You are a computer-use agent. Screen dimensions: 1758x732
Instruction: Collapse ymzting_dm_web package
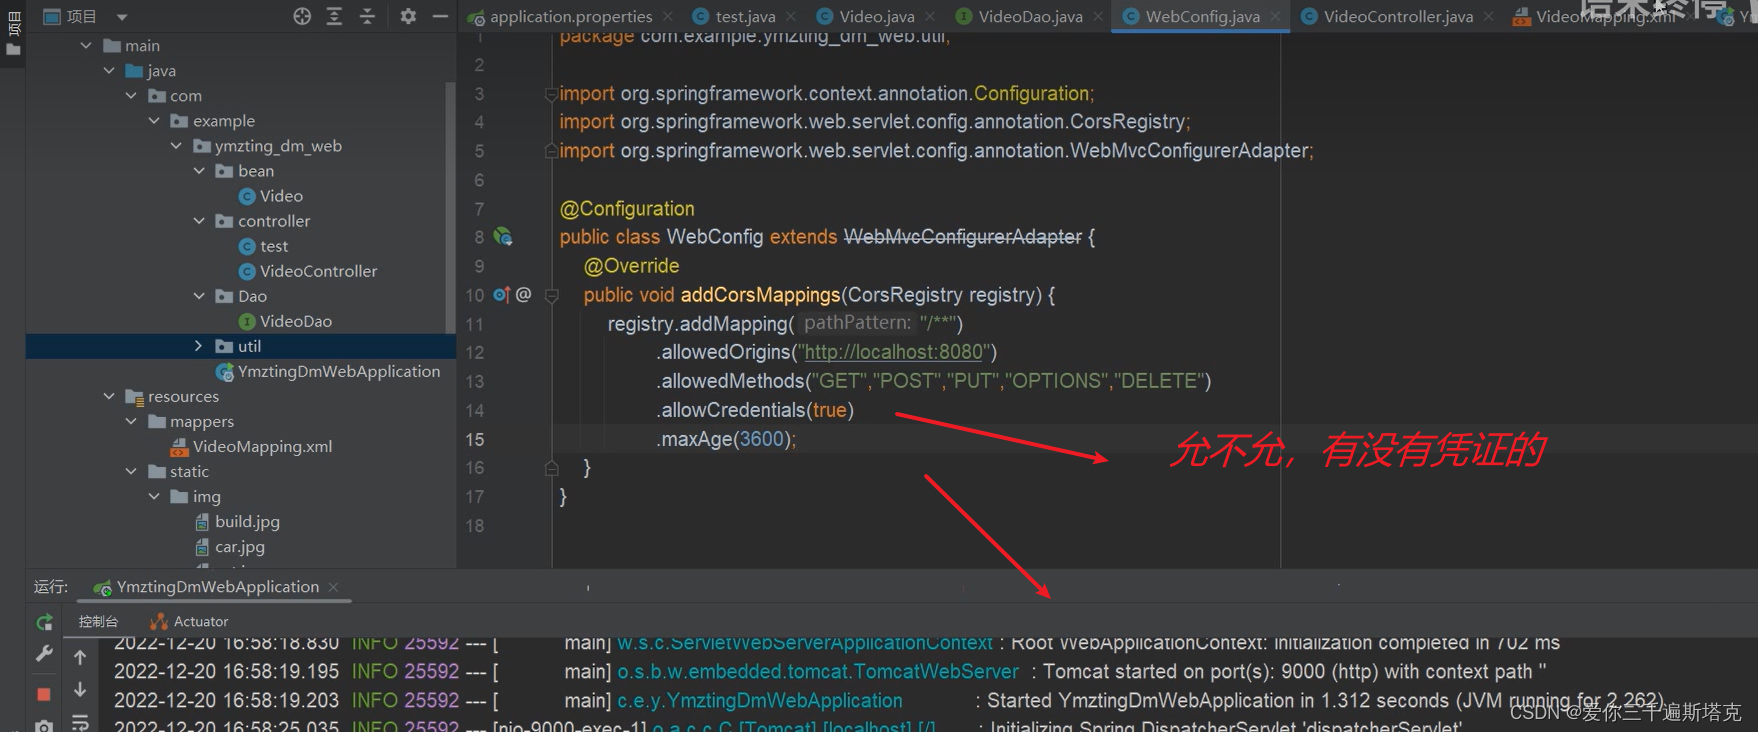(x=176, y=145)
